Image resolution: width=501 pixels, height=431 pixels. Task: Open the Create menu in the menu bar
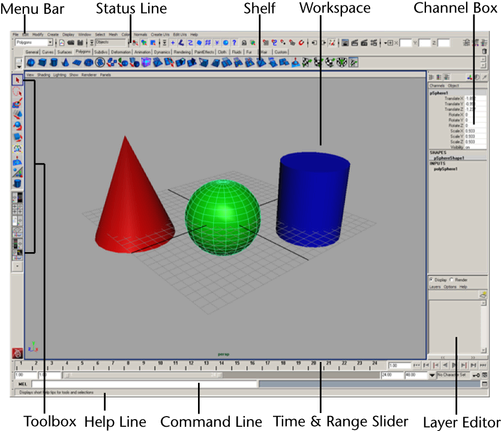[x=53, y=35]
